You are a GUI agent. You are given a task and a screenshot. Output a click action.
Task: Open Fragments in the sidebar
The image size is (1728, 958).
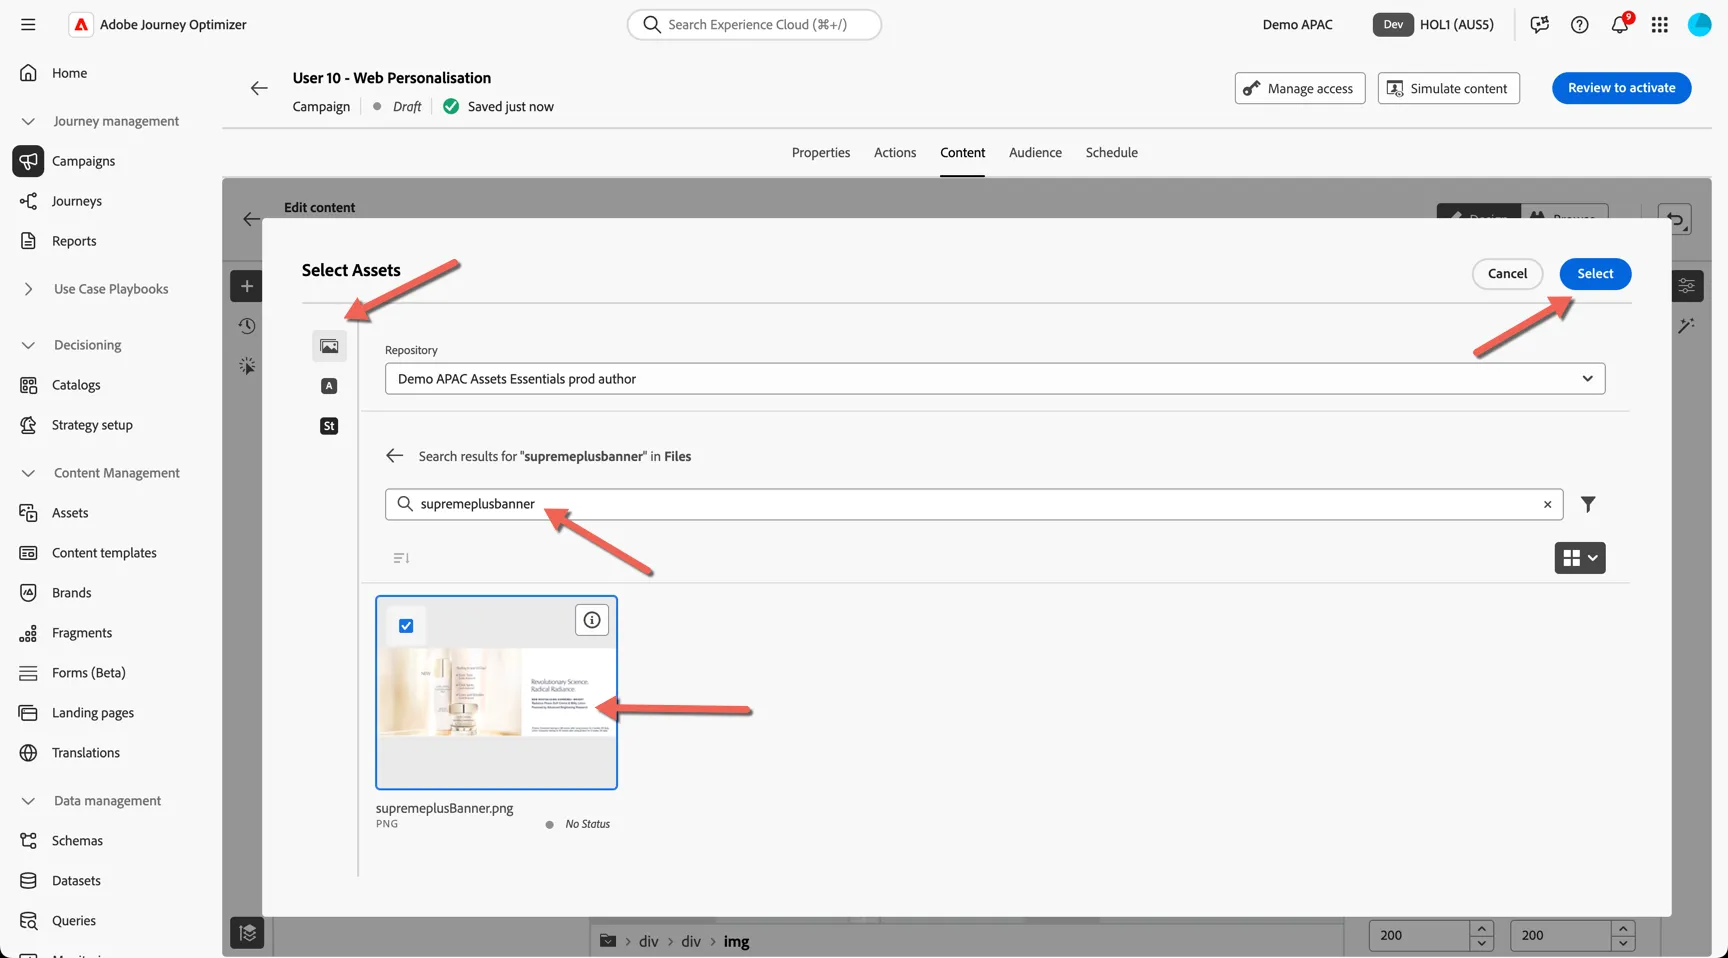(x=82, y=633)
